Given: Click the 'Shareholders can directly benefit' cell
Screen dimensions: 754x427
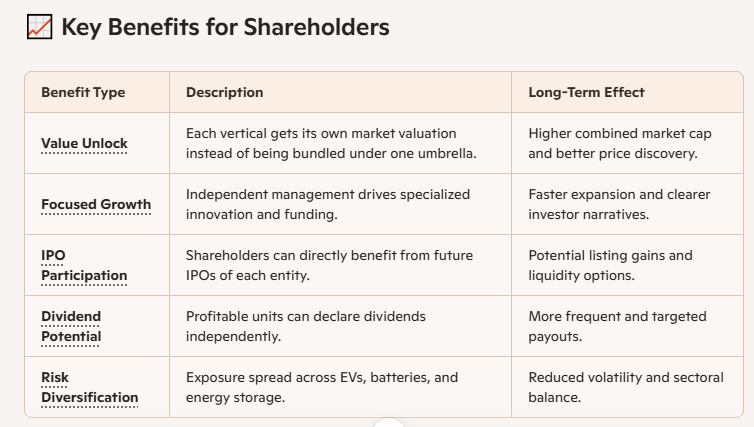Looking at the screenshot, I should (x=340, y=265).
